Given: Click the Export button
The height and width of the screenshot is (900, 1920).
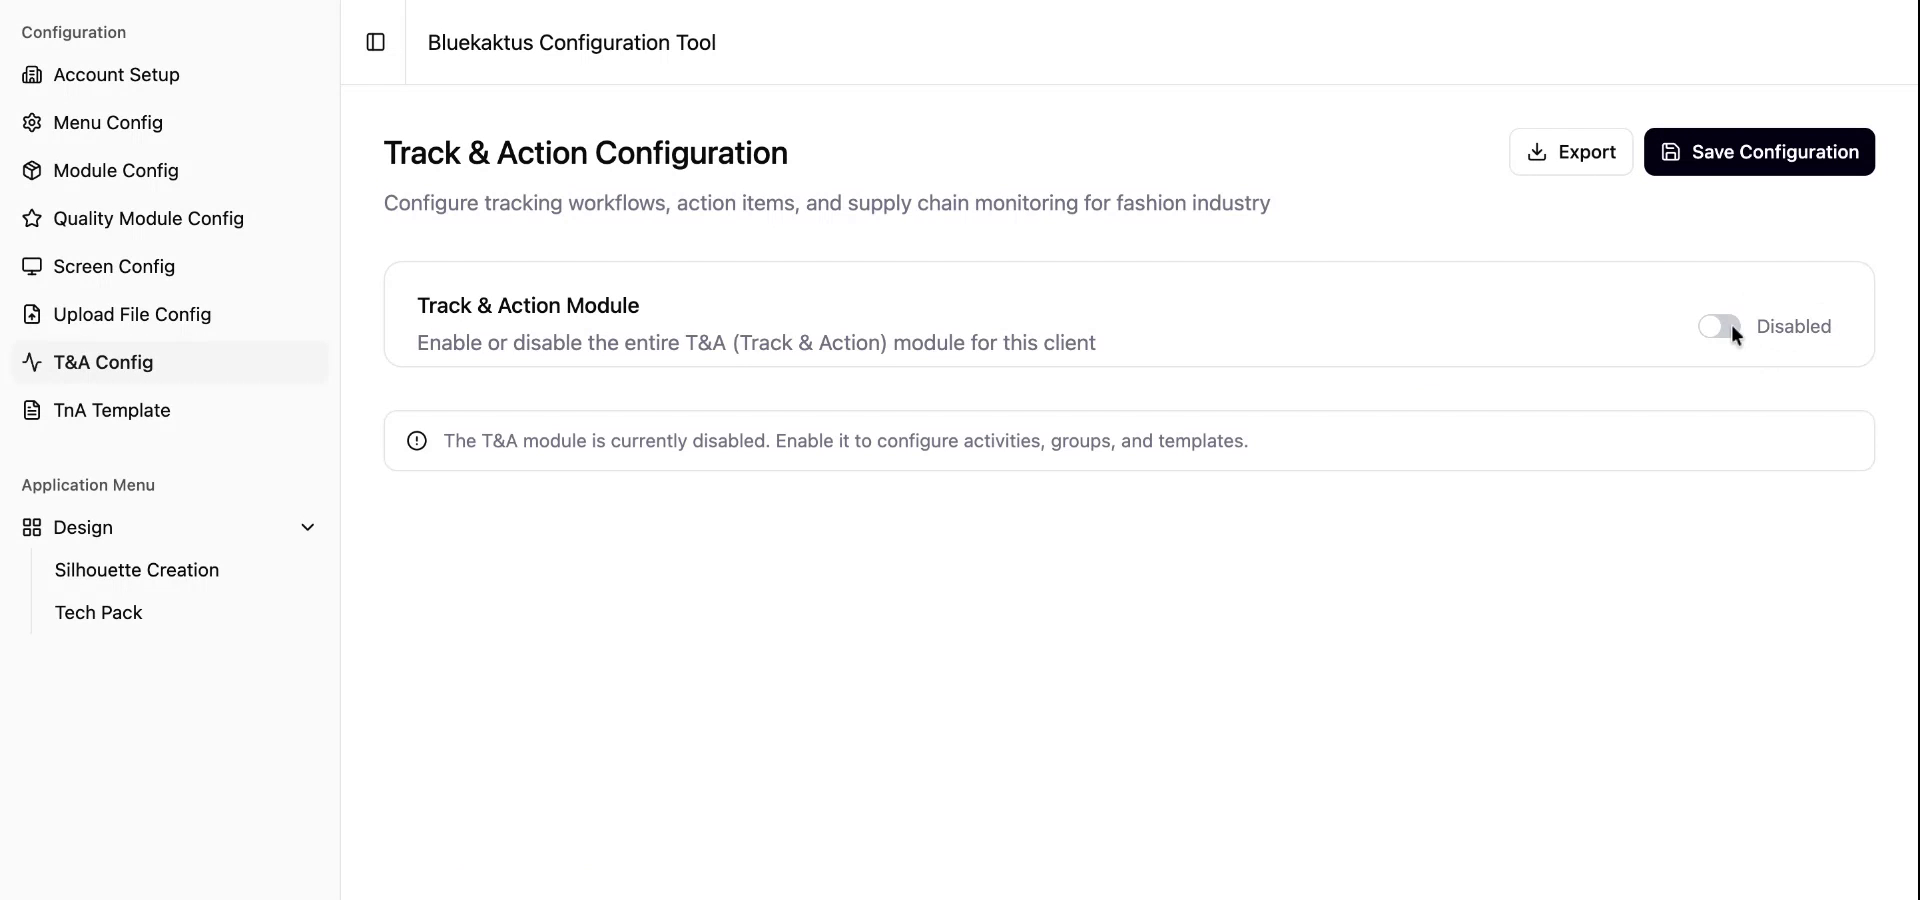Looking at the screenshot, I should click(1570, 152).
